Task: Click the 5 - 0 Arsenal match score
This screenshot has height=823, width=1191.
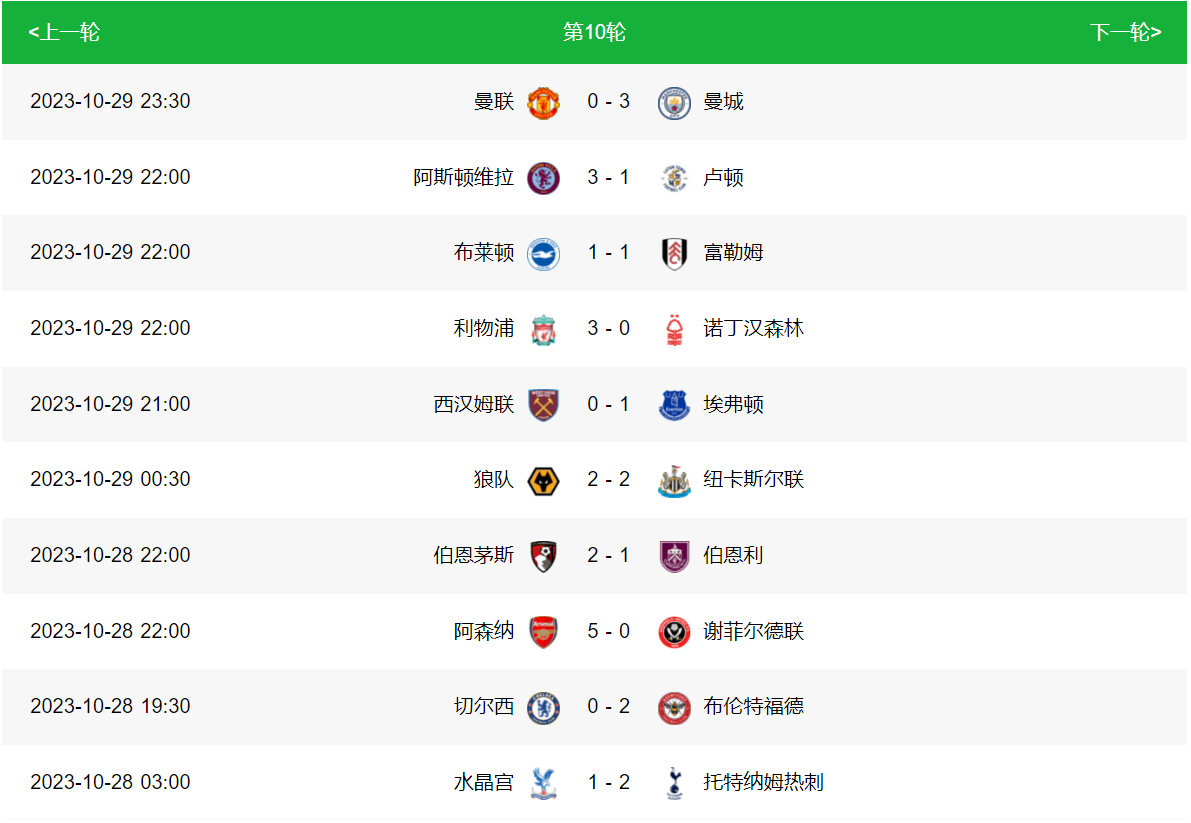Action: 608,631
